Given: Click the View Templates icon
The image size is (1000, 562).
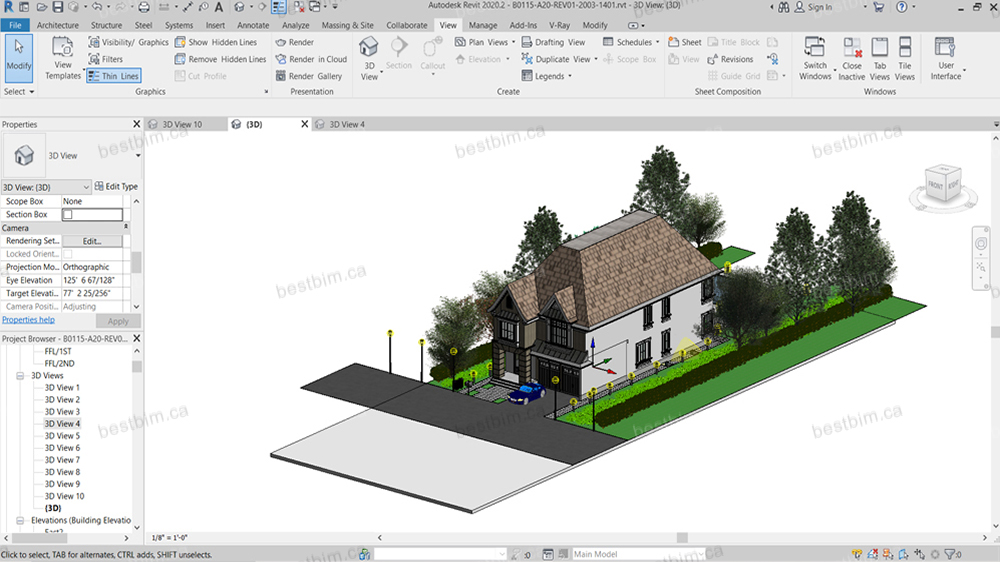Looking at the screenshot, I should (62, 48).
